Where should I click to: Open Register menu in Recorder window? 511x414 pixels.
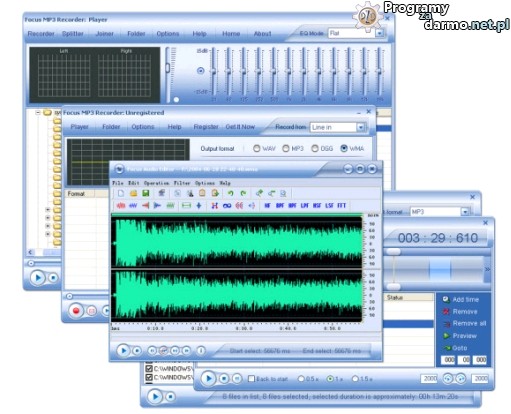point(206,127)
